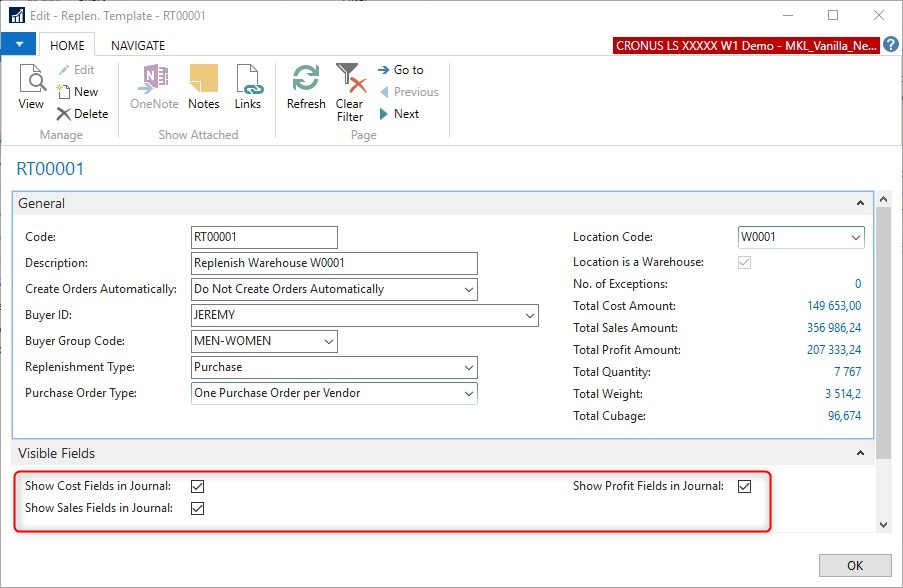Screen dimensions: 903x588
Task: Switch to the NAVIGATE tab
Action: coord(138,45)
